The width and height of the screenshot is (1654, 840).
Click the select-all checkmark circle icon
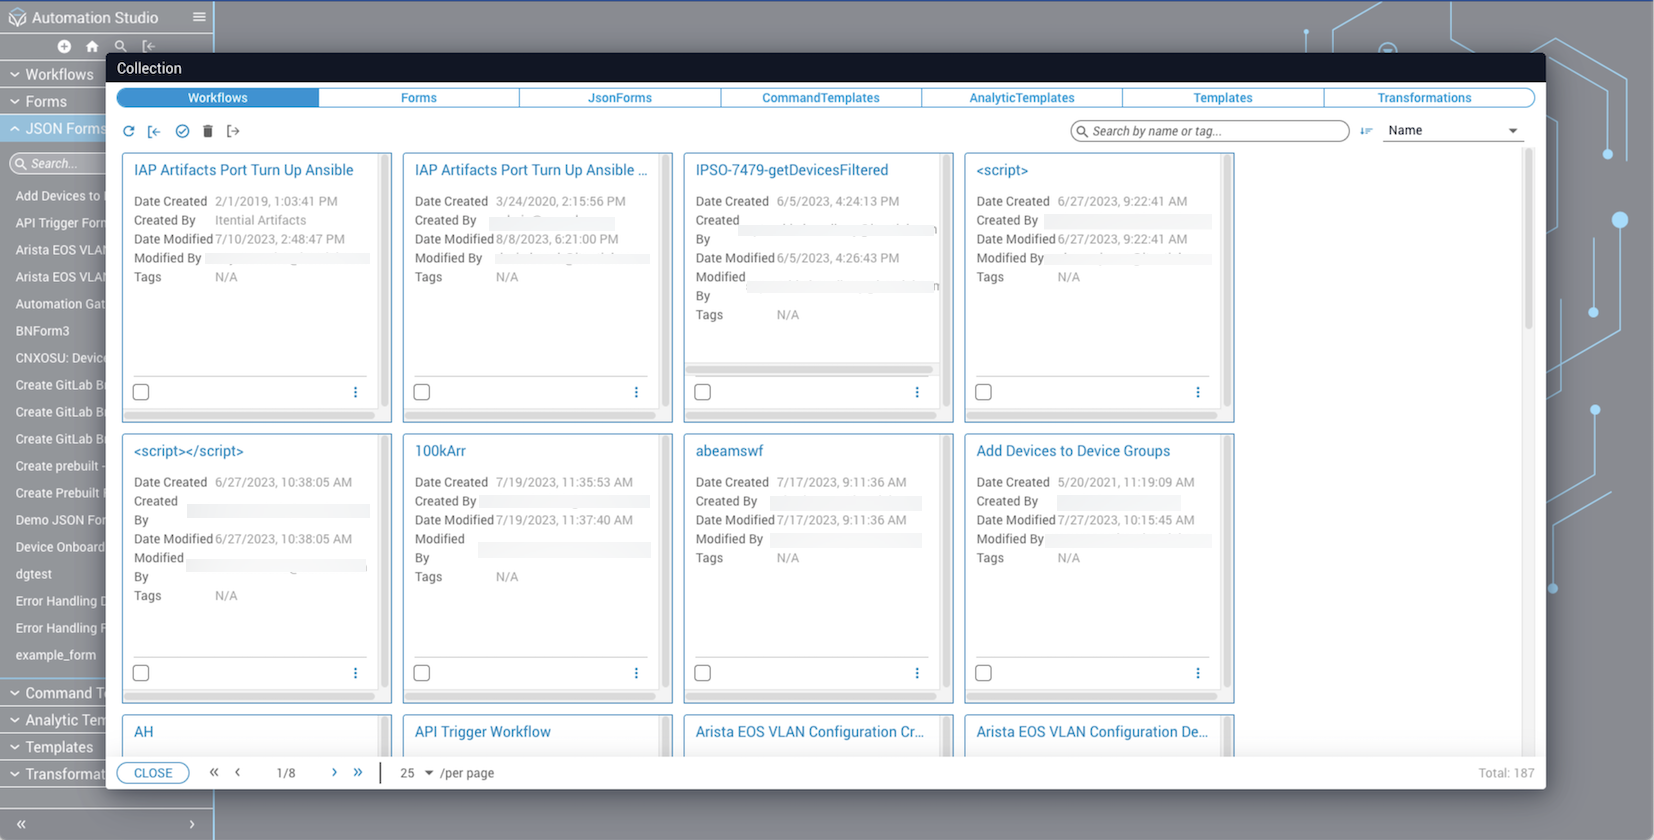point(182,131)
